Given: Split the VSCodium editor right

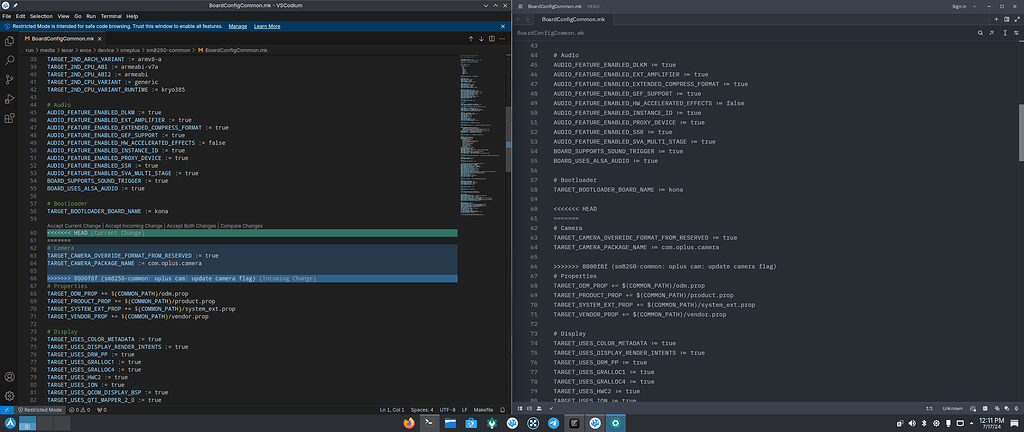Looking at the screenshot, I should [x=492, y=39].
